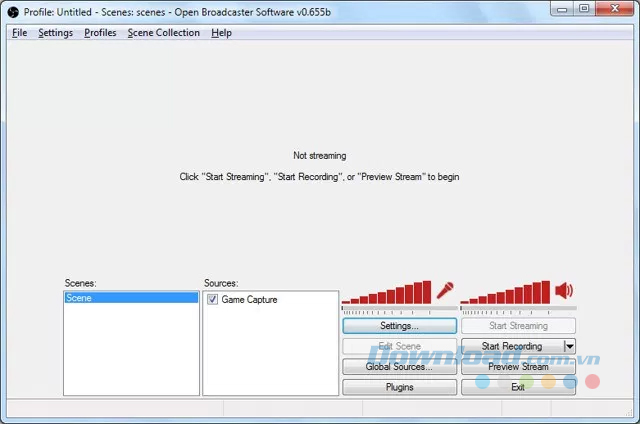Open the Help menu
Screen dimensions: 640x424
221,33
